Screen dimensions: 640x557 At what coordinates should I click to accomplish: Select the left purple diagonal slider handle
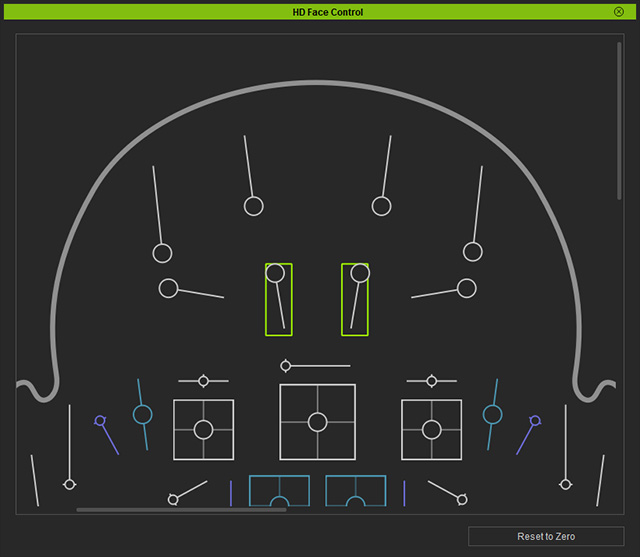point(100,421)
